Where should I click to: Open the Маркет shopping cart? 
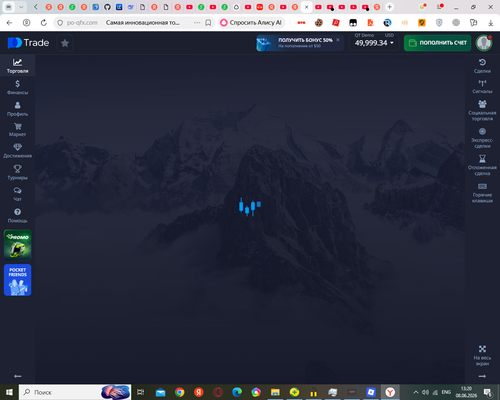click(17, 130)
